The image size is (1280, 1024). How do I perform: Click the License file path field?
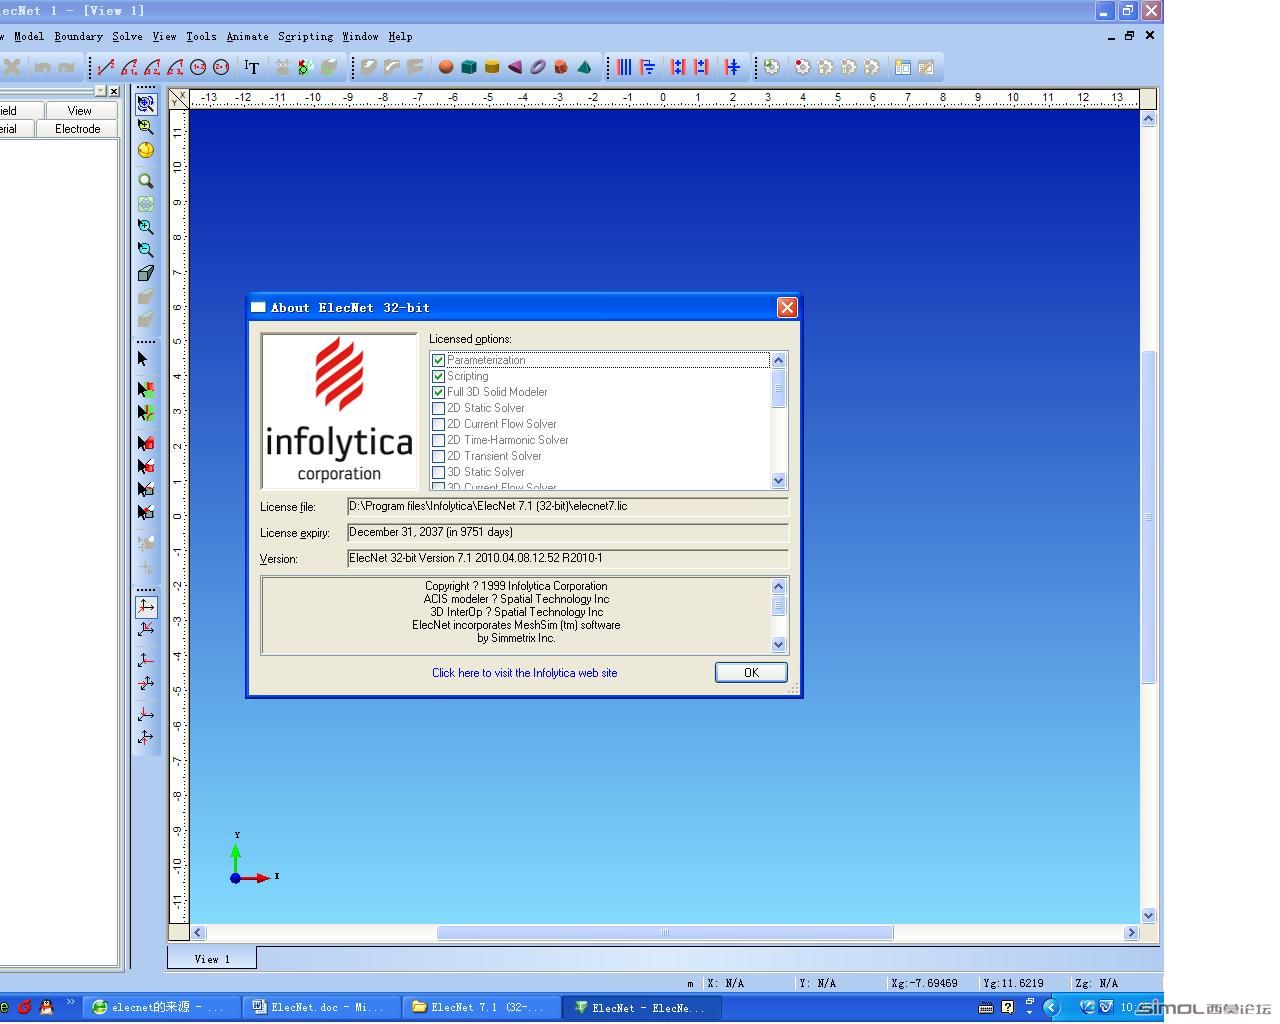pos(567,507)
